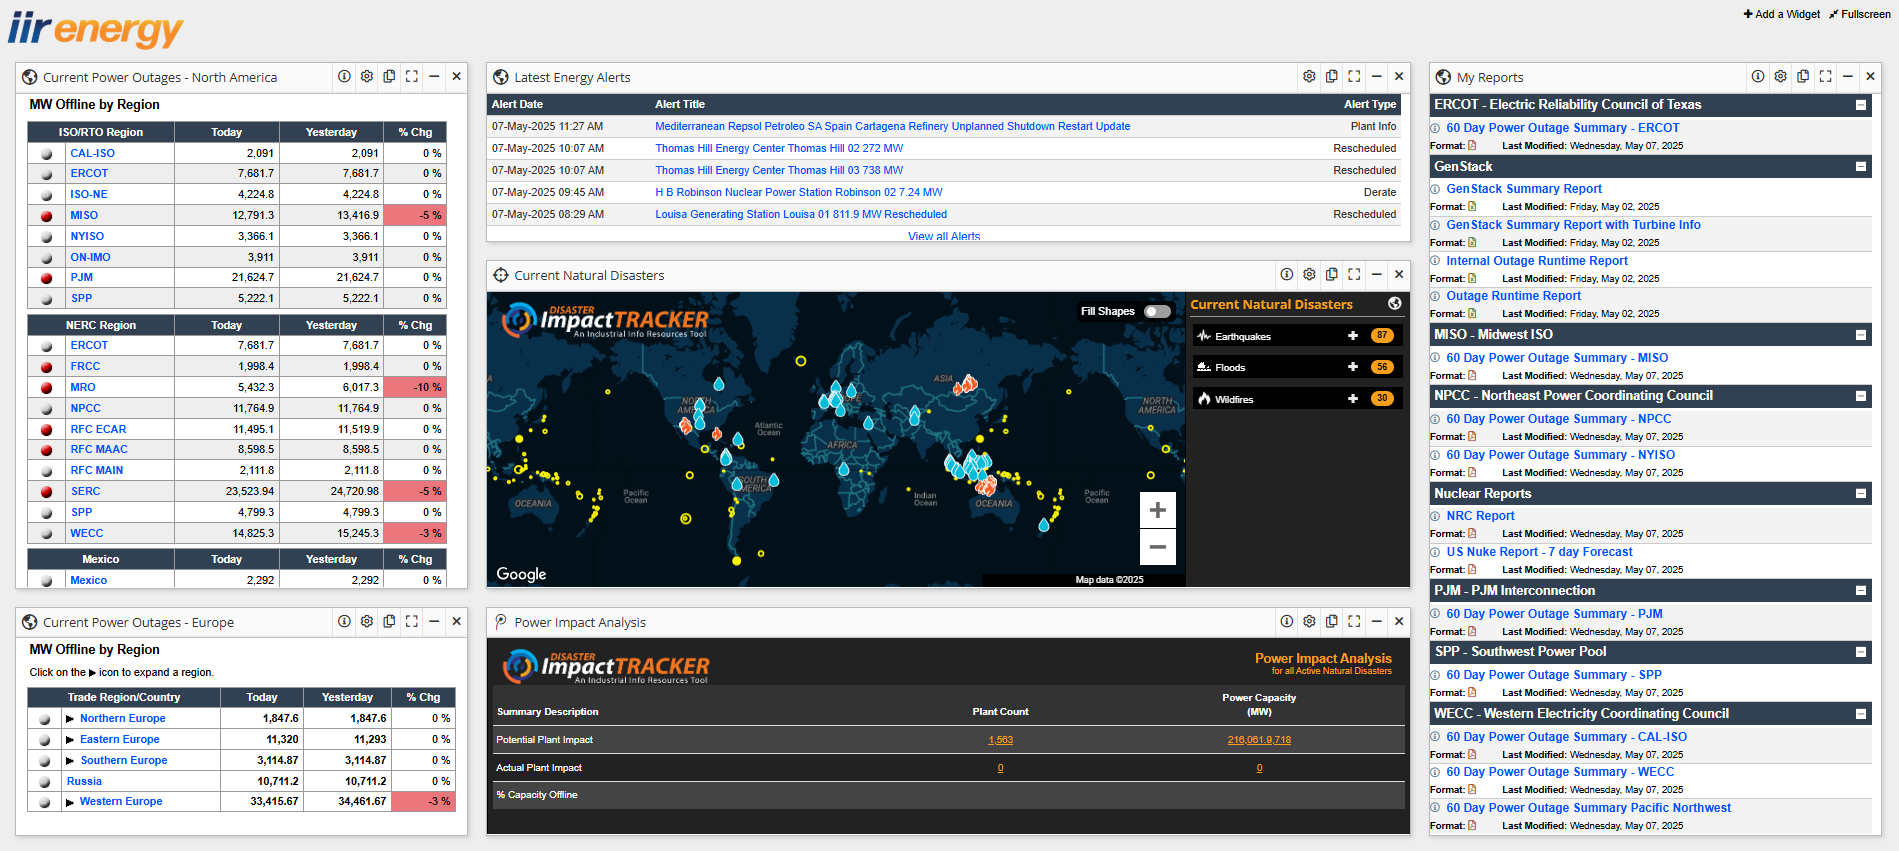
Task: Expand the Southern Europe region arrow
Action: tap(70, 760)
